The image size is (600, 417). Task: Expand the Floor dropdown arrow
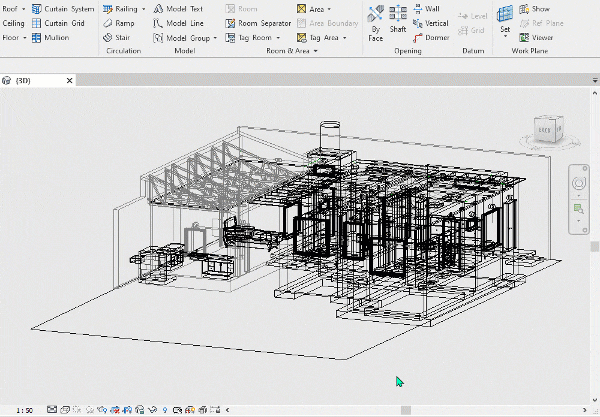pyautogui.click(x=25, y=37)
